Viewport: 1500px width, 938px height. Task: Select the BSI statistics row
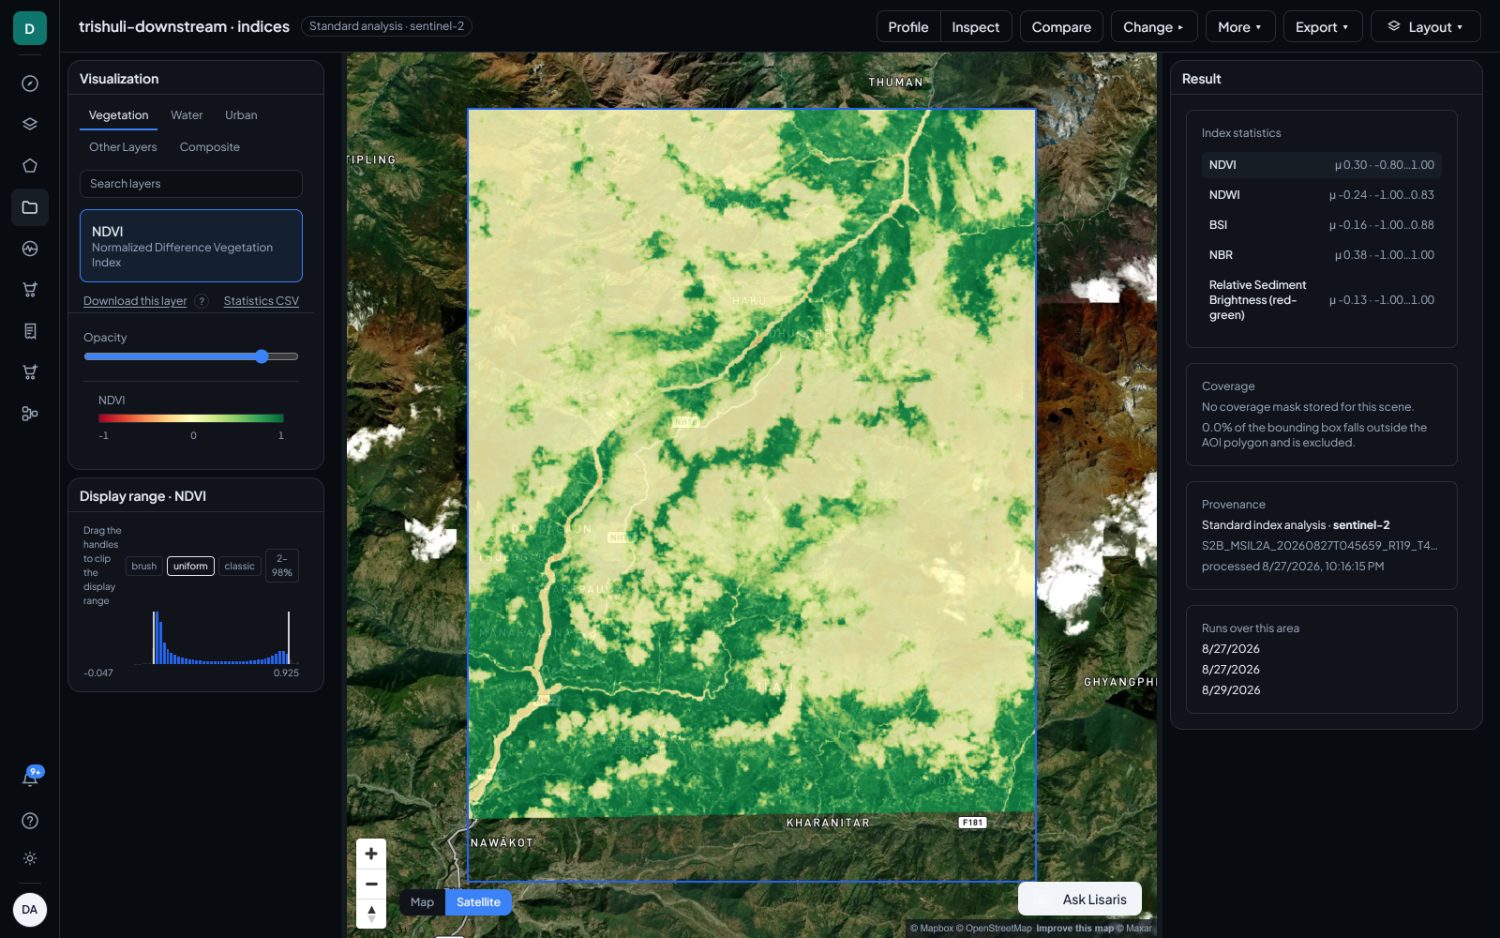(1321, 225)
